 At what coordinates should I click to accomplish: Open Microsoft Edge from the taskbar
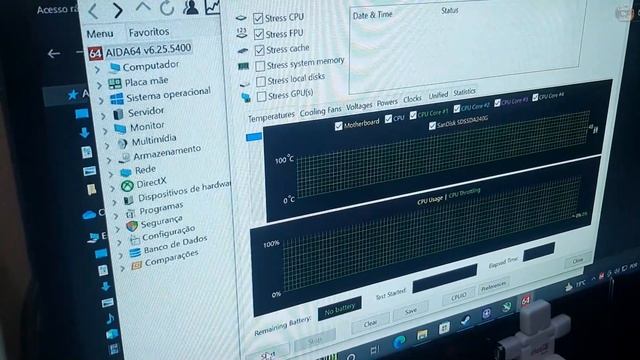coord(399,342)
